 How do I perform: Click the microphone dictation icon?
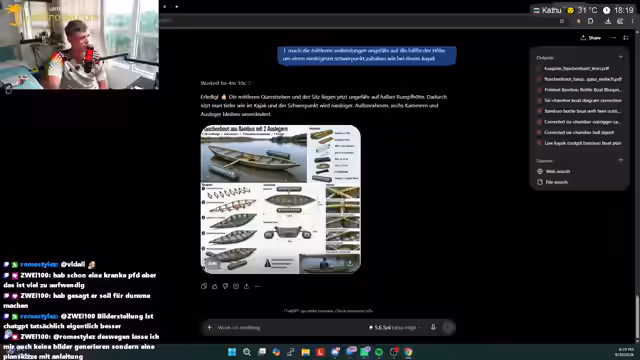pyautogui.click(x=433, y=327)
